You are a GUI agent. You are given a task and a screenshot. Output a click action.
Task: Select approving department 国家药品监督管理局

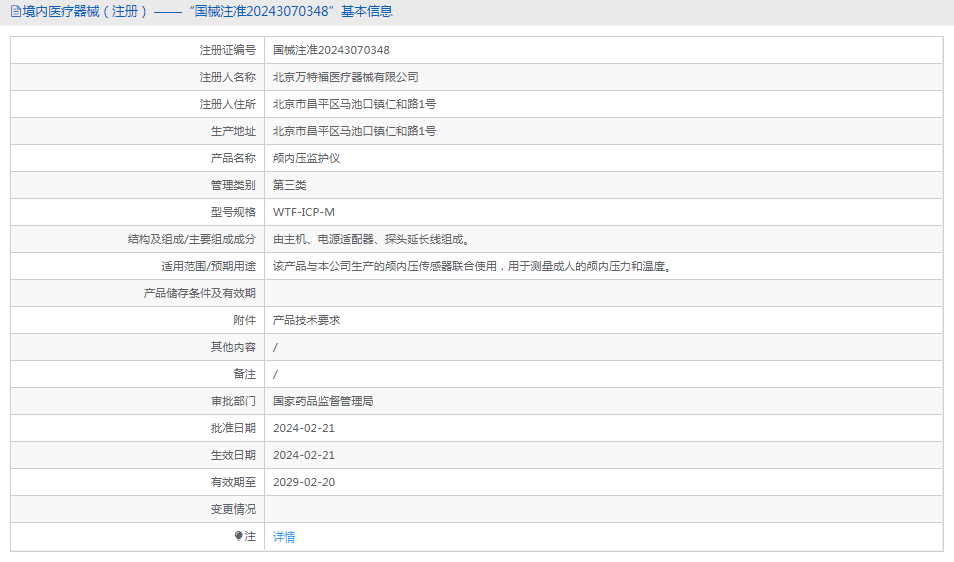tap(323, 401)
